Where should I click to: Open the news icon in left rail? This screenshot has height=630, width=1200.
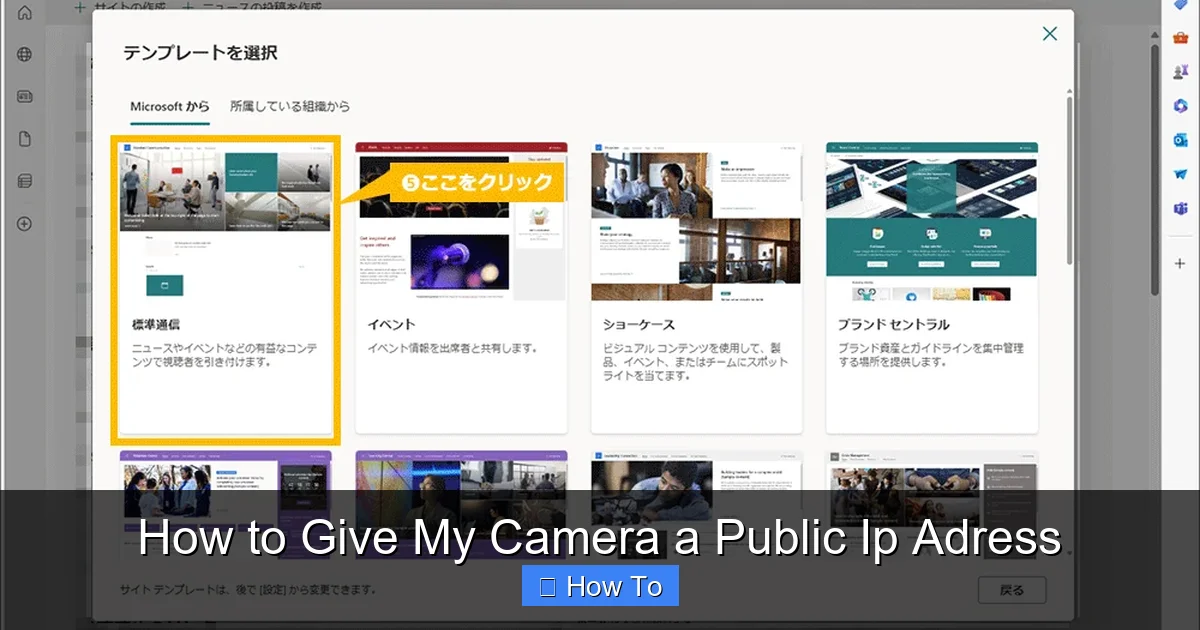pos(25,97)
